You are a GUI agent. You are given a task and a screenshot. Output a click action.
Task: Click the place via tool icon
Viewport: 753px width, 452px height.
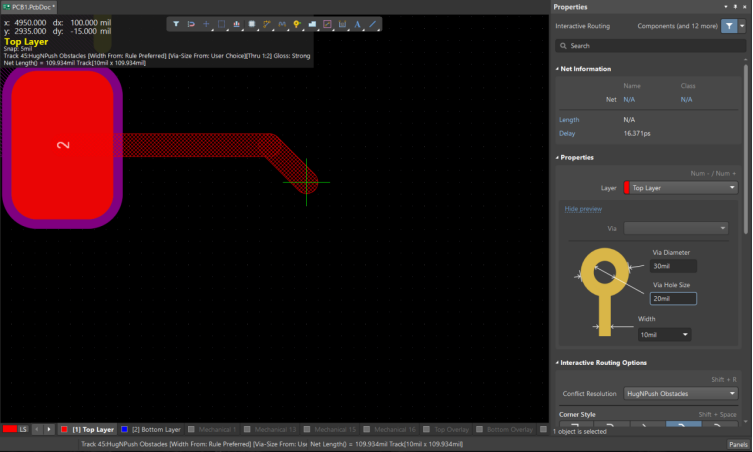(297, 24)
